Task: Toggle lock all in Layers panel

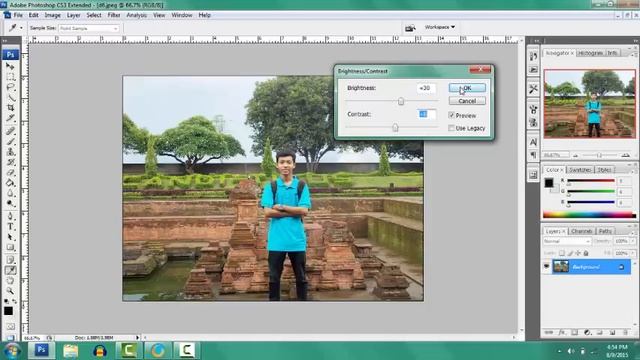Action: tap(586, 253)
